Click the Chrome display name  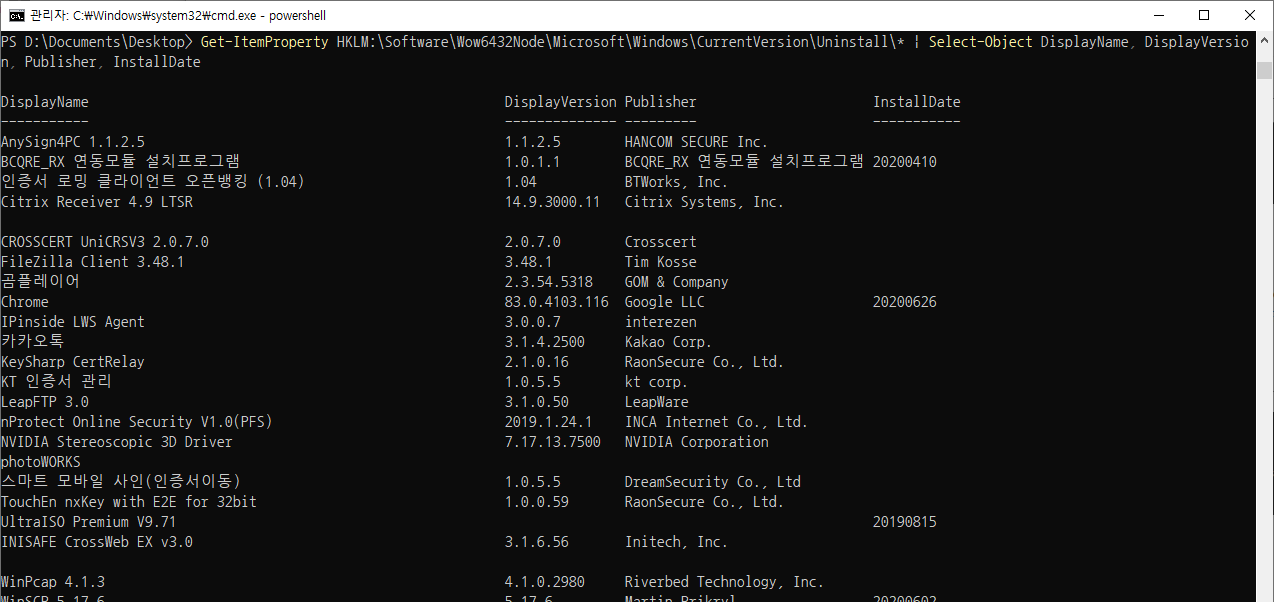[x=25, y=302]
